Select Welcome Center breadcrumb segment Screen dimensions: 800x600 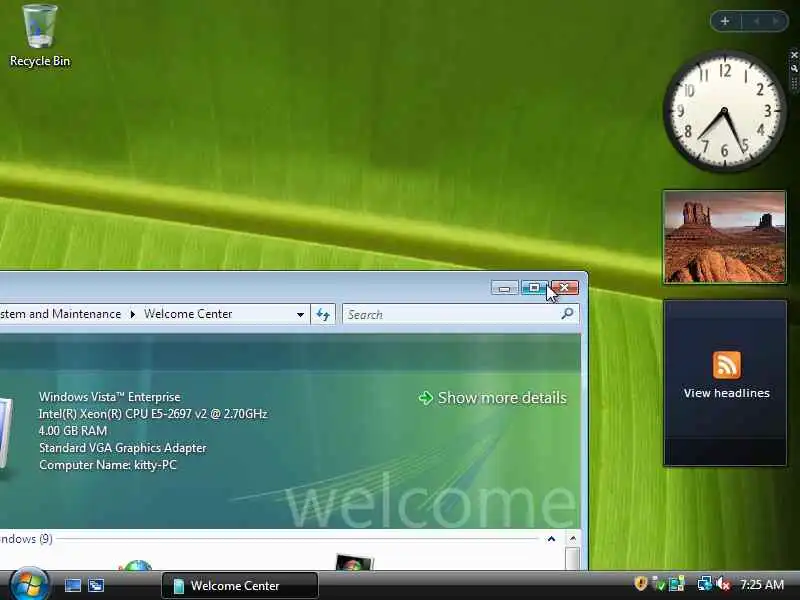tap(188, 314)
